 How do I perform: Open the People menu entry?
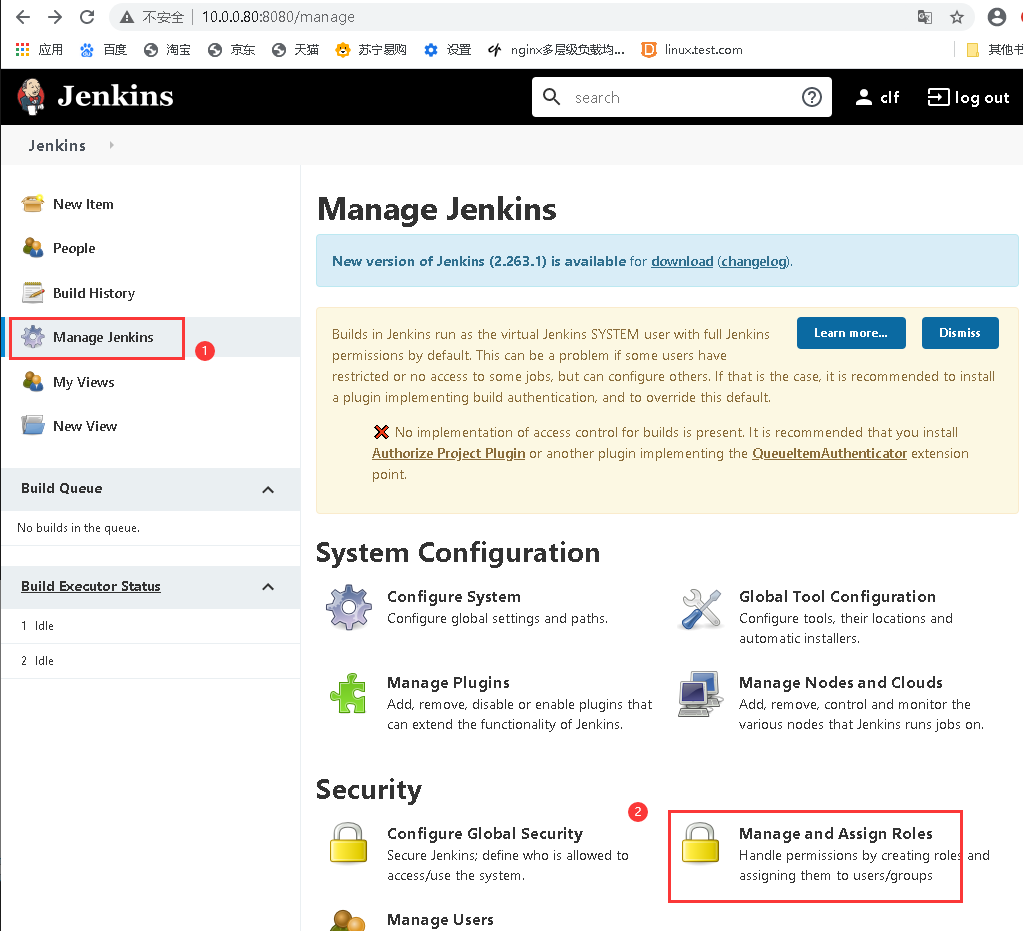74,249
